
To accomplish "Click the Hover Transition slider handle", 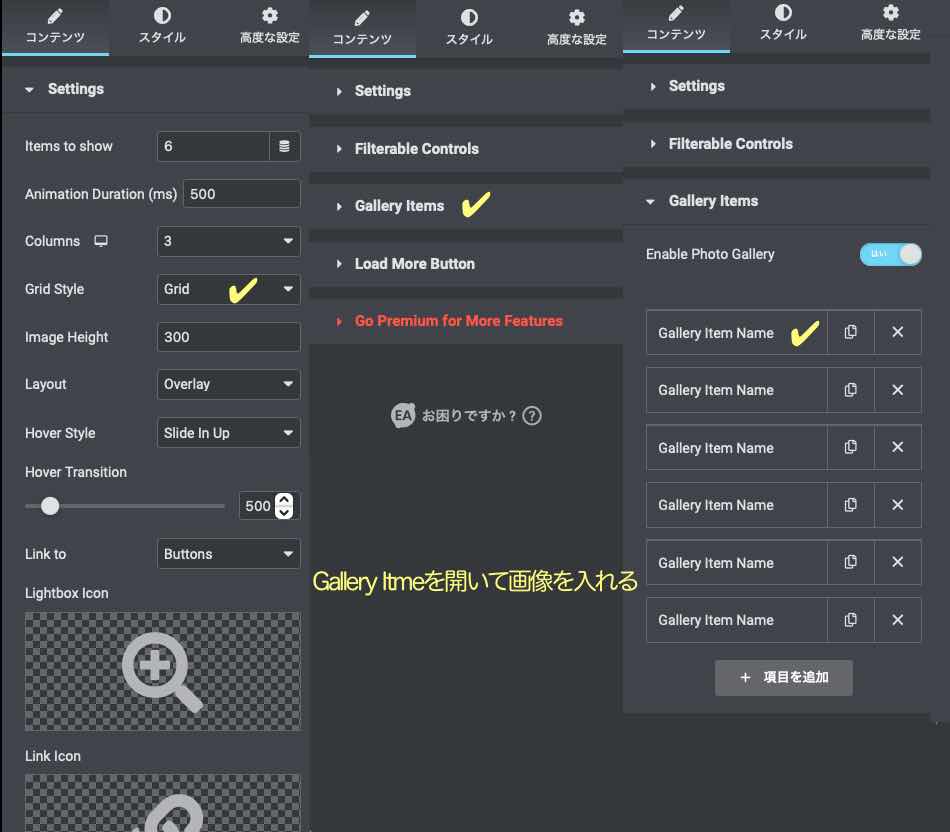I will (x=50, y=506).
